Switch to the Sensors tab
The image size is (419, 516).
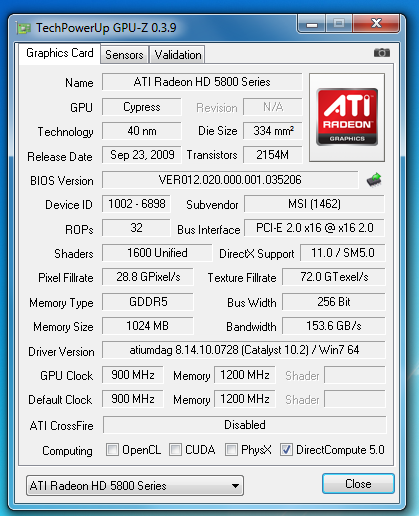pyautogui.click(x=124, y=55)
